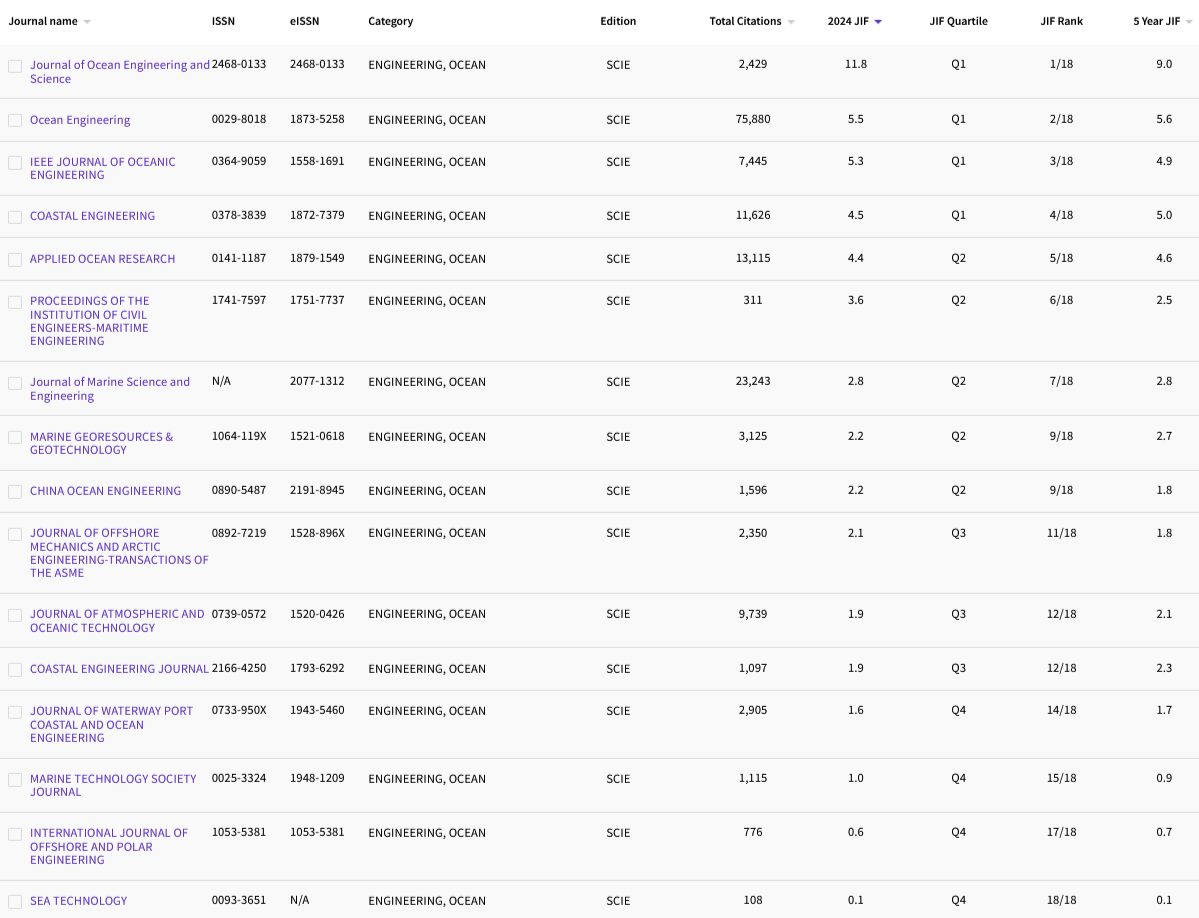The image size is (1199, 918).
Task: Tick the checkbox for Ocean Engineering
Action: point(15,120)
